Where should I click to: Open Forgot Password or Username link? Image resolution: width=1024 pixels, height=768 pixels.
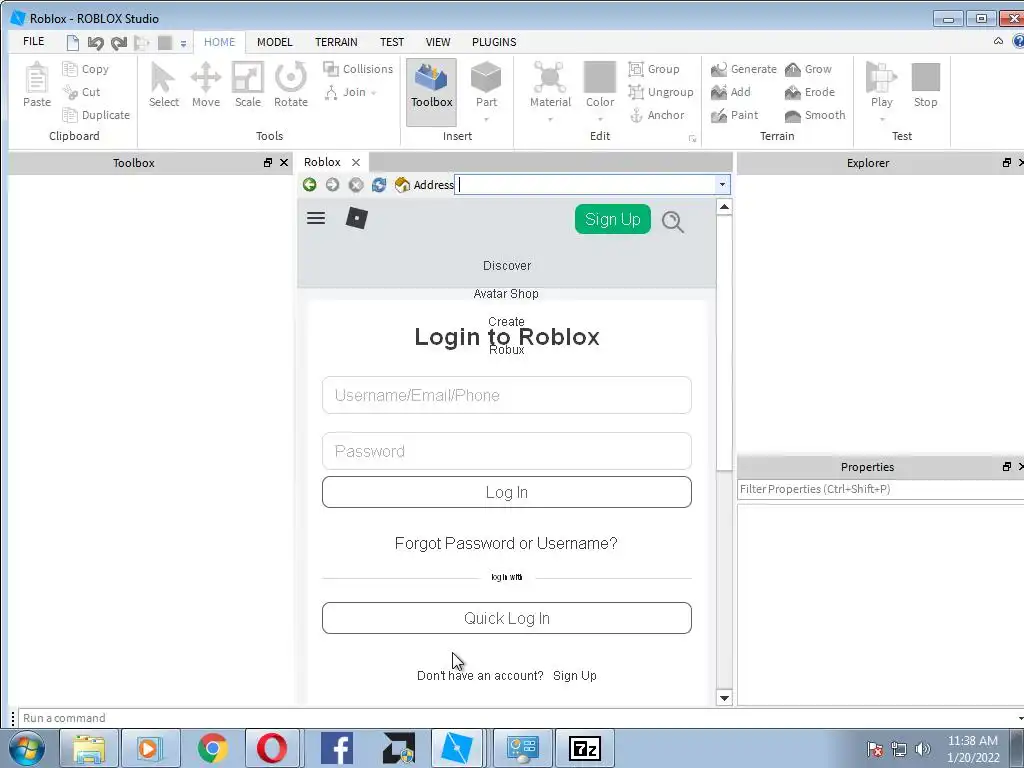[x=506, y=543]
